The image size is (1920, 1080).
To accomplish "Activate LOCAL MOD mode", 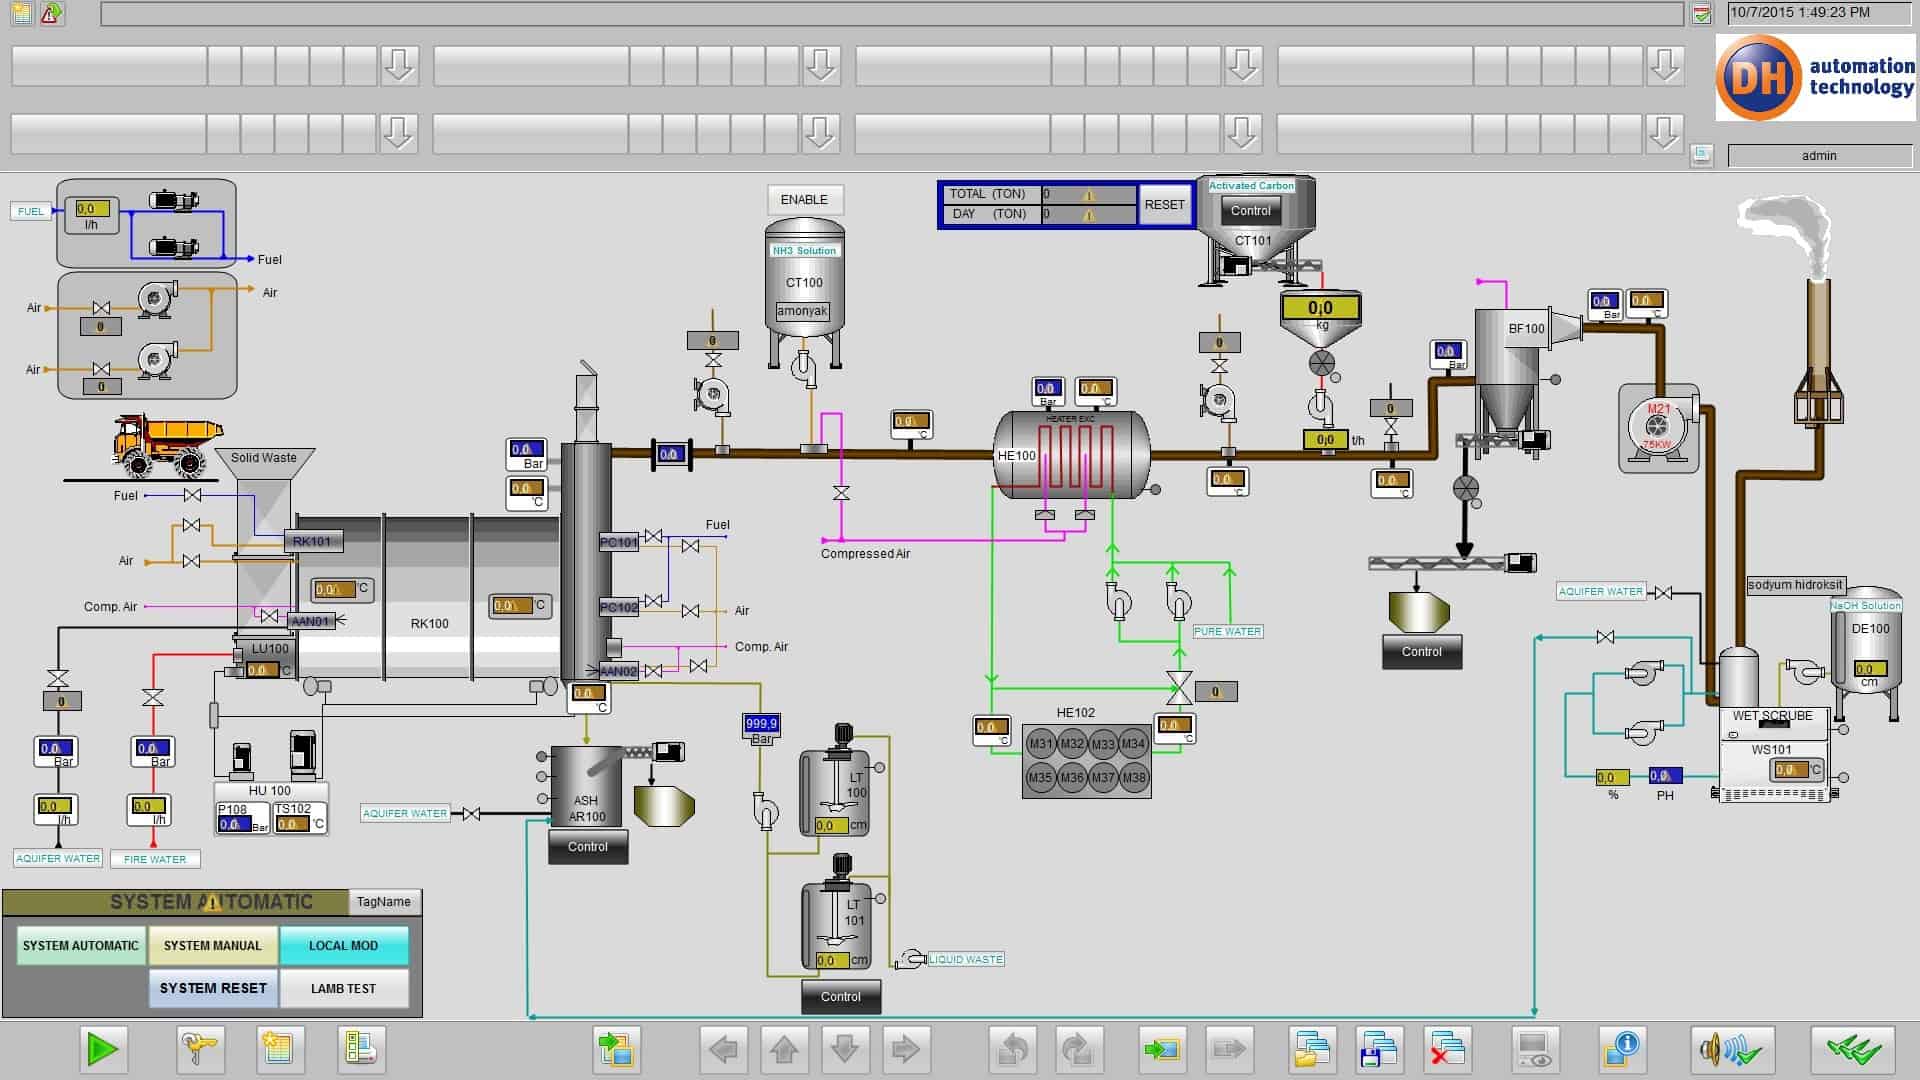I will (x=343, y=945).
